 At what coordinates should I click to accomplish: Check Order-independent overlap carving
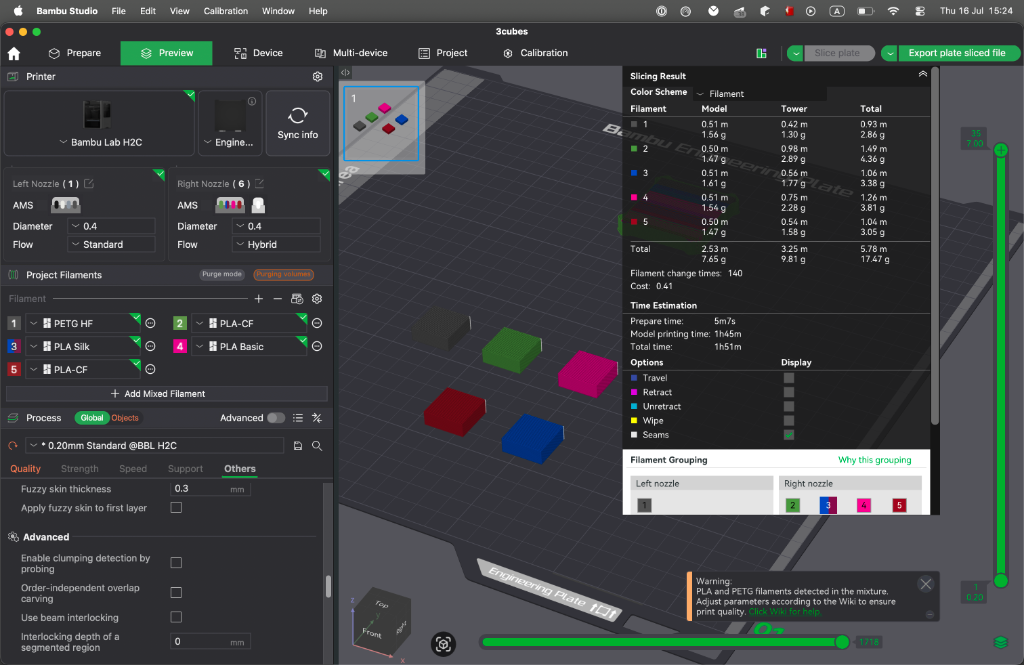coord(176,592)
